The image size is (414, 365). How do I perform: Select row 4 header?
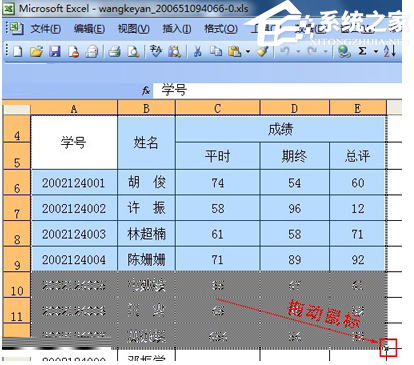click(17, 129)
